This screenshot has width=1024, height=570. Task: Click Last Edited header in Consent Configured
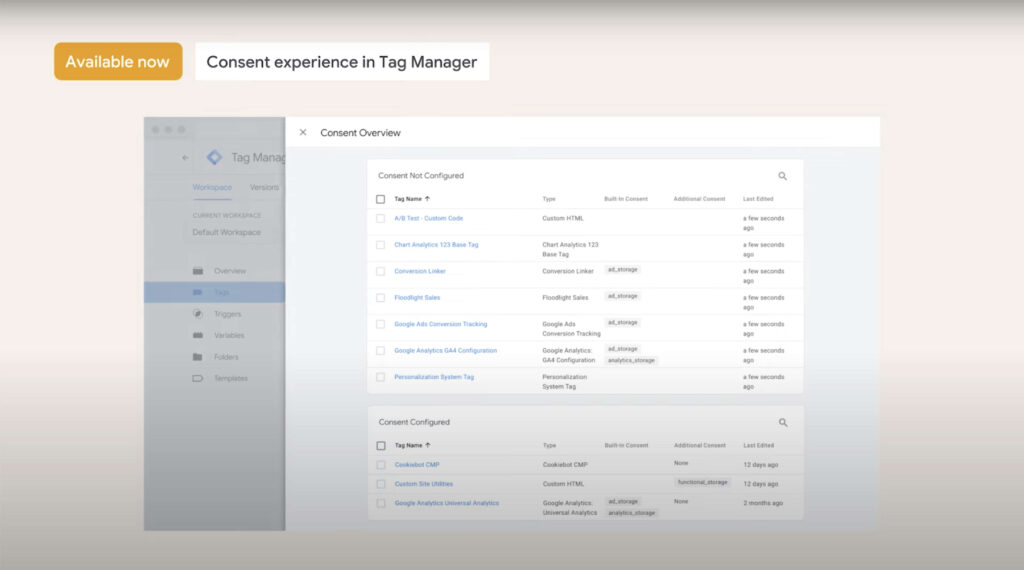(x=759, y=445)
